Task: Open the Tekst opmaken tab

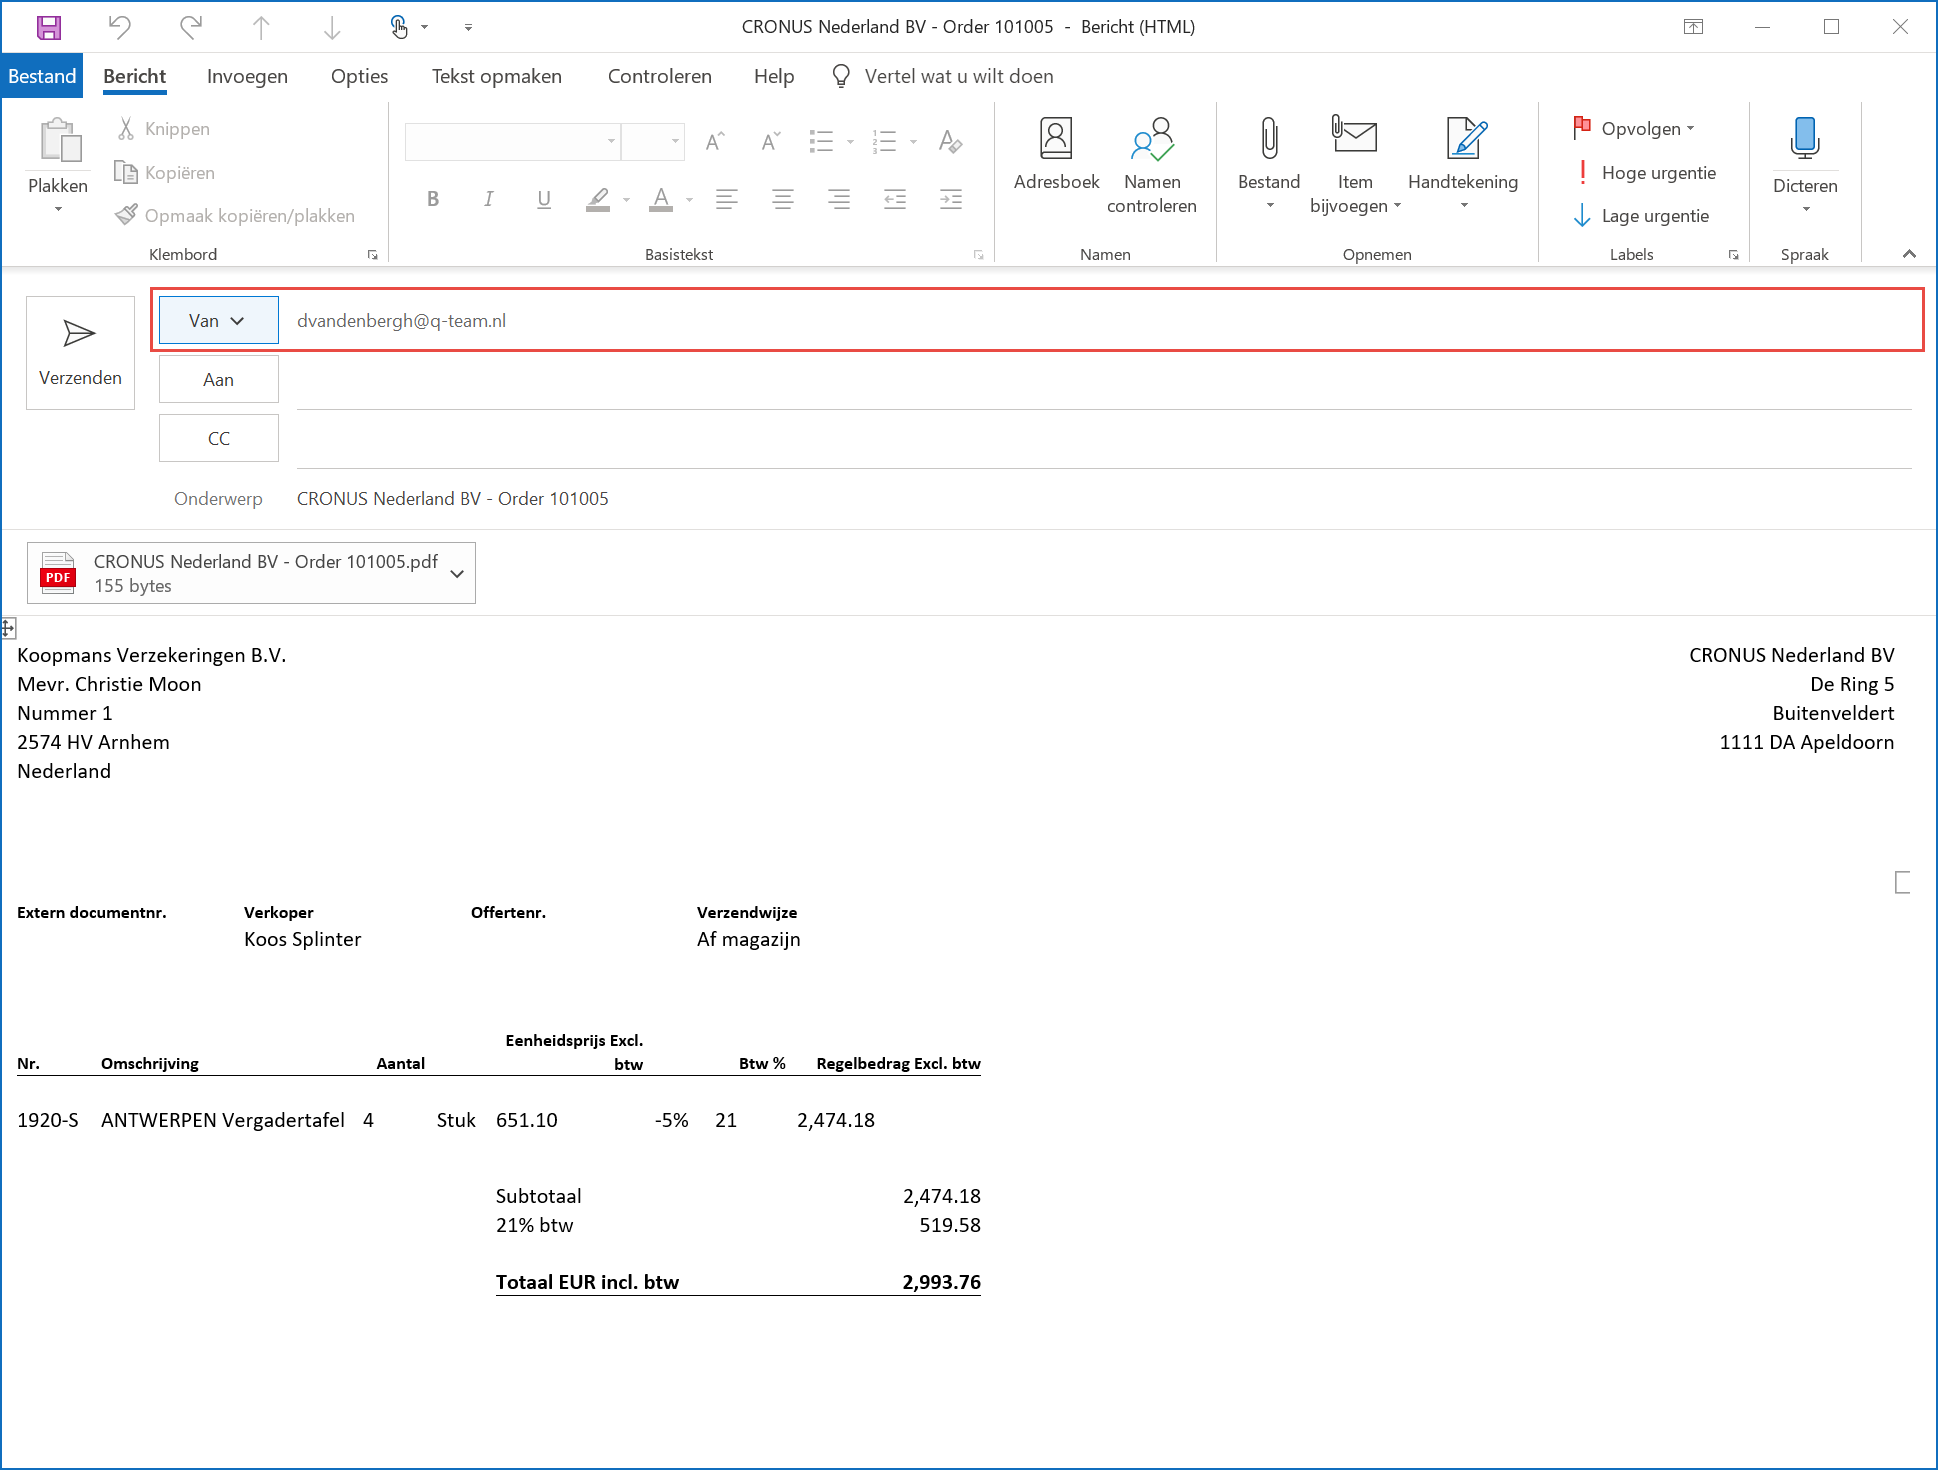Action: pos(496,76)
